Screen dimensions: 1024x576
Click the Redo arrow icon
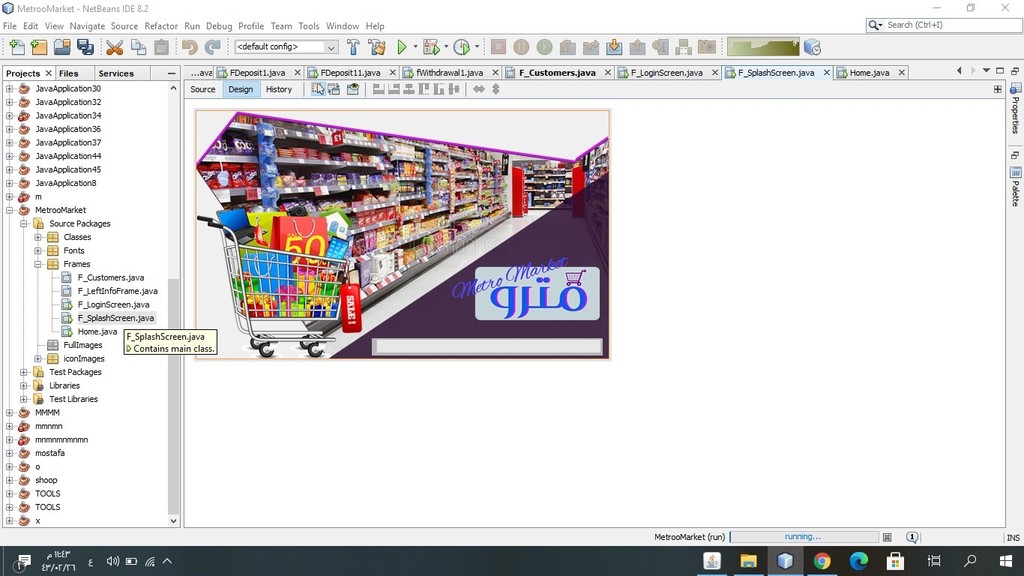[213, 47]
